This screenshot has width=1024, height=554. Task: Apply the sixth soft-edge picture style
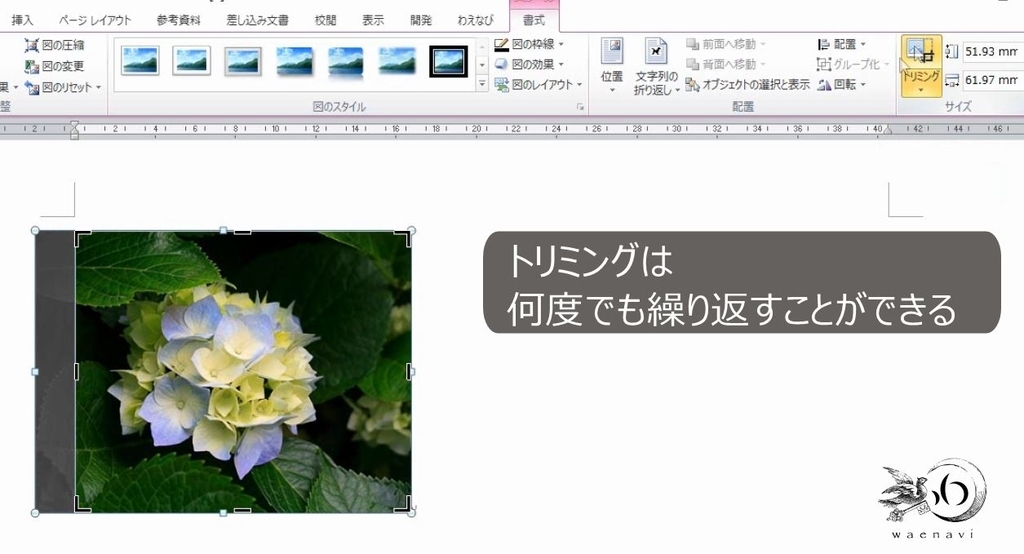(x=397, y=61)
